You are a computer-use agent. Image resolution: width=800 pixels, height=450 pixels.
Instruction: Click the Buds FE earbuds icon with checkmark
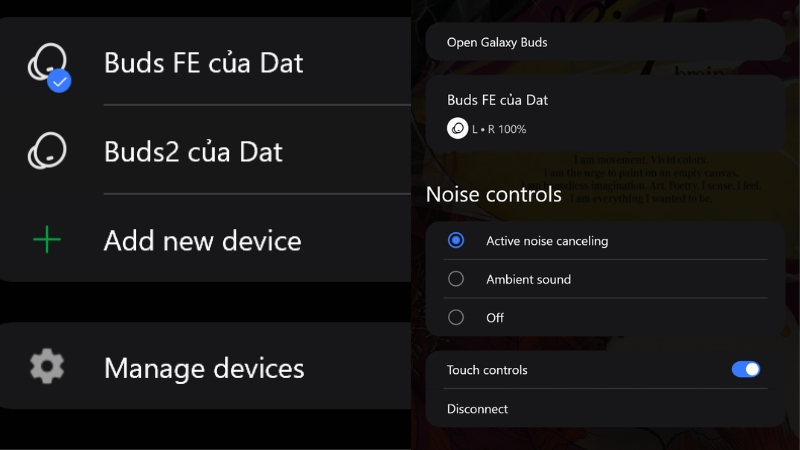pyautogui.click(x=47, y=65)
